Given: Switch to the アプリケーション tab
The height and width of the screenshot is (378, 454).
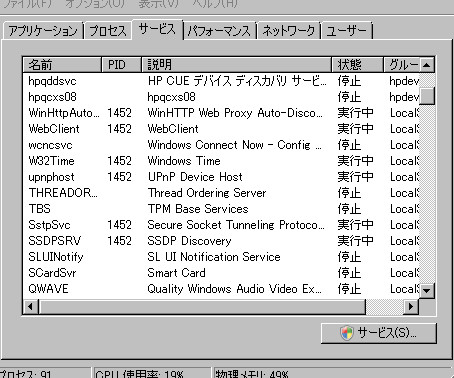Looking at the screenshot, I should [x=43, y=31].
